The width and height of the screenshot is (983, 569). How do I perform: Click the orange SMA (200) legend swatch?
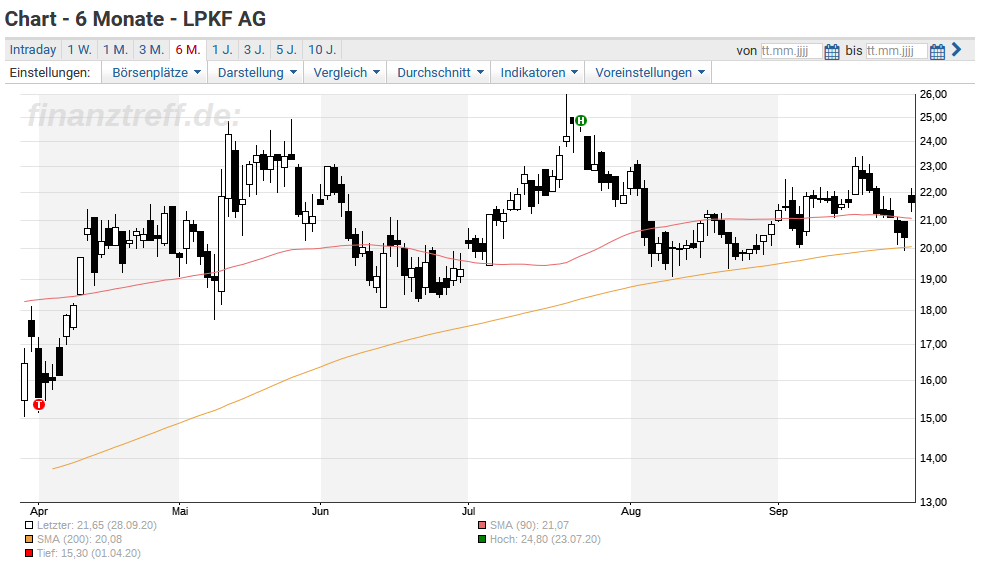point(29,540)
